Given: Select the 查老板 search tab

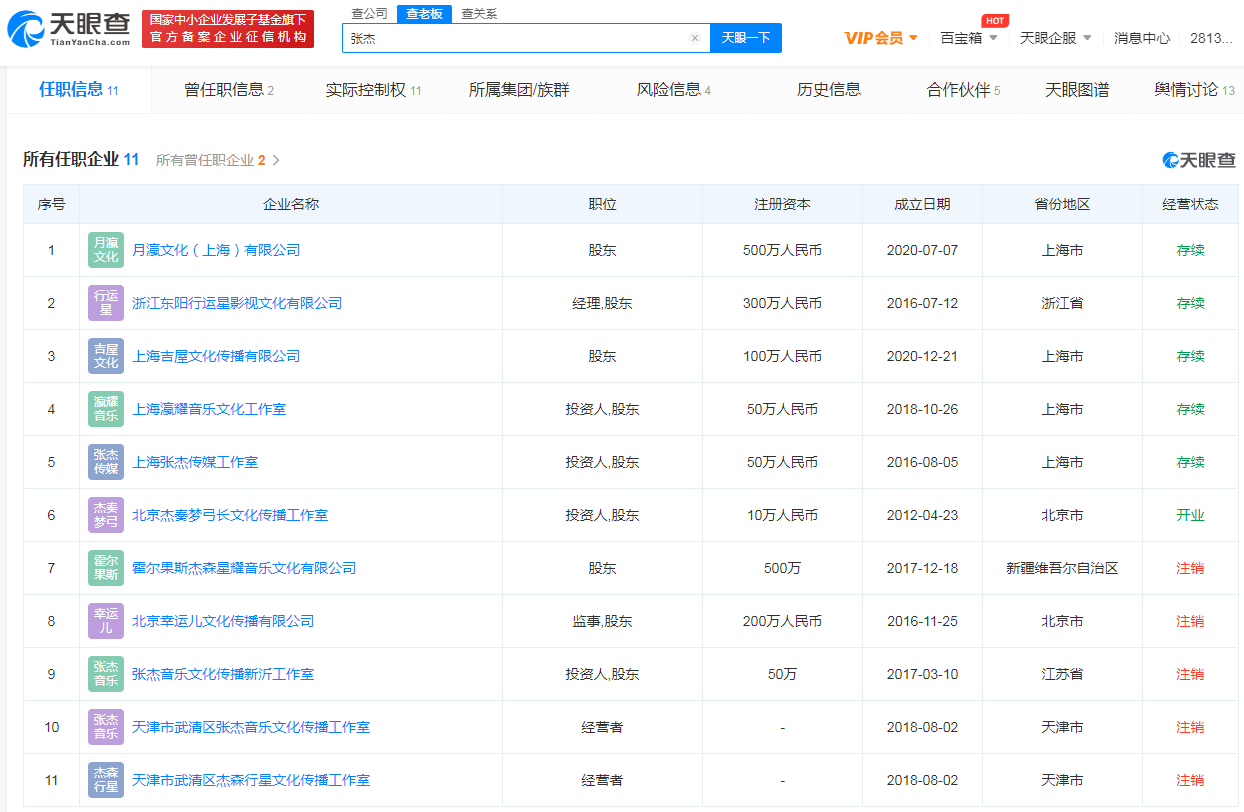Looking at the screenshot, I should point(424,13).
